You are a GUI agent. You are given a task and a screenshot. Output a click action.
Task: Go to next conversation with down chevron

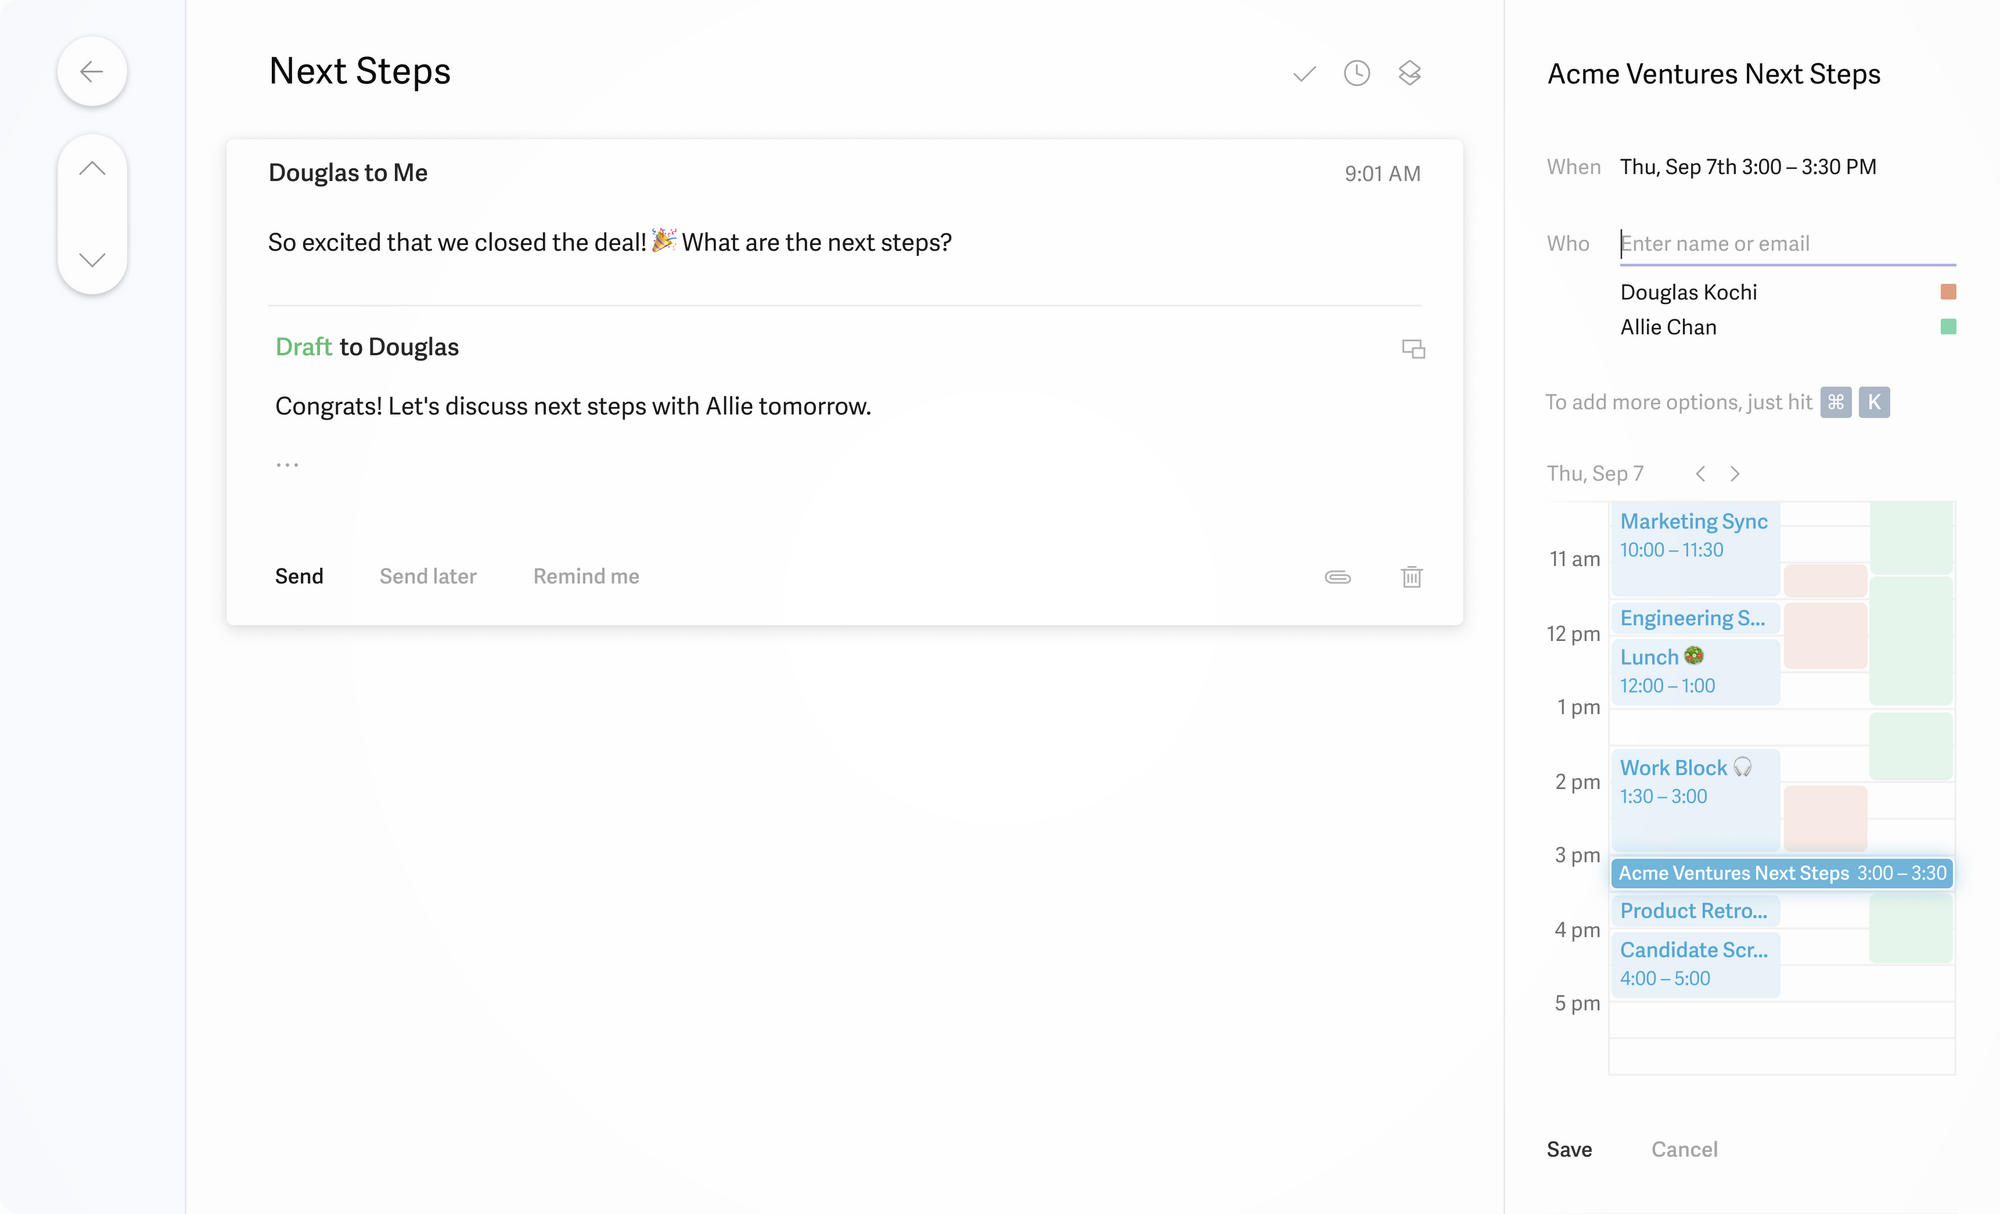click(x=92, y=260)
